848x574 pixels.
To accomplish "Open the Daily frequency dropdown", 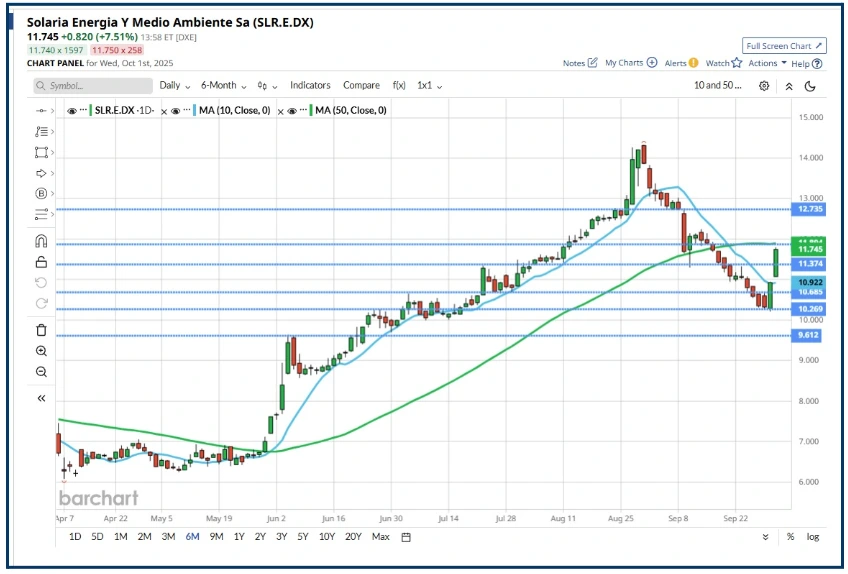I will [174, 86].
